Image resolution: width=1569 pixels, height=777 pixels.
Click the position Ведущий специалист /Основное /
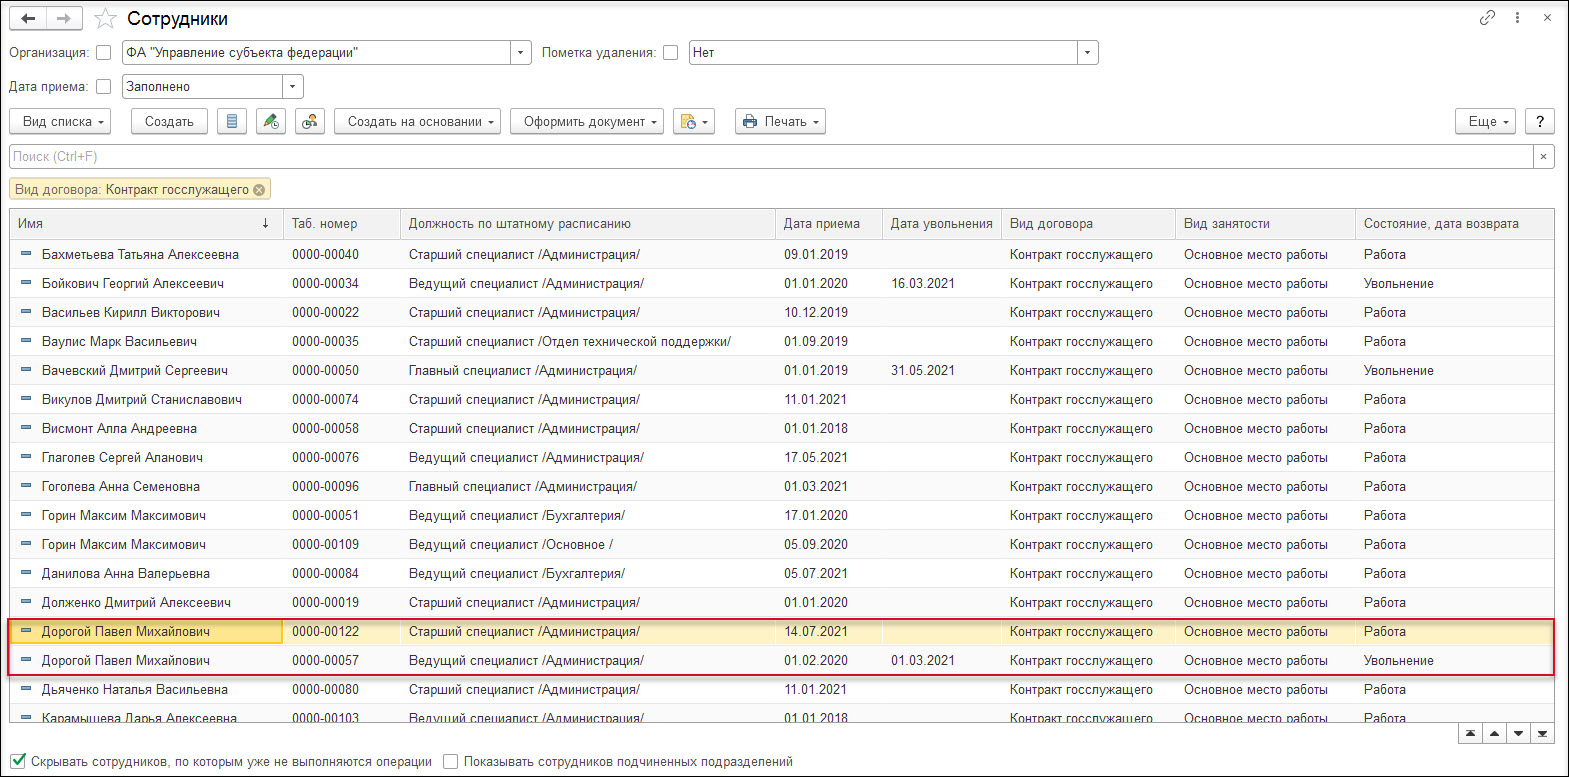point(511,545)
